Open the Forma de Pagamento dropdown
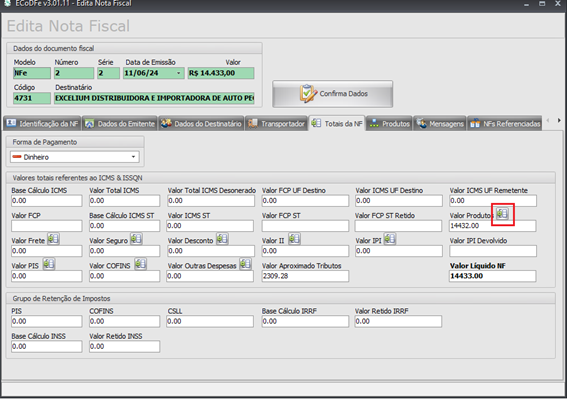 74,157
